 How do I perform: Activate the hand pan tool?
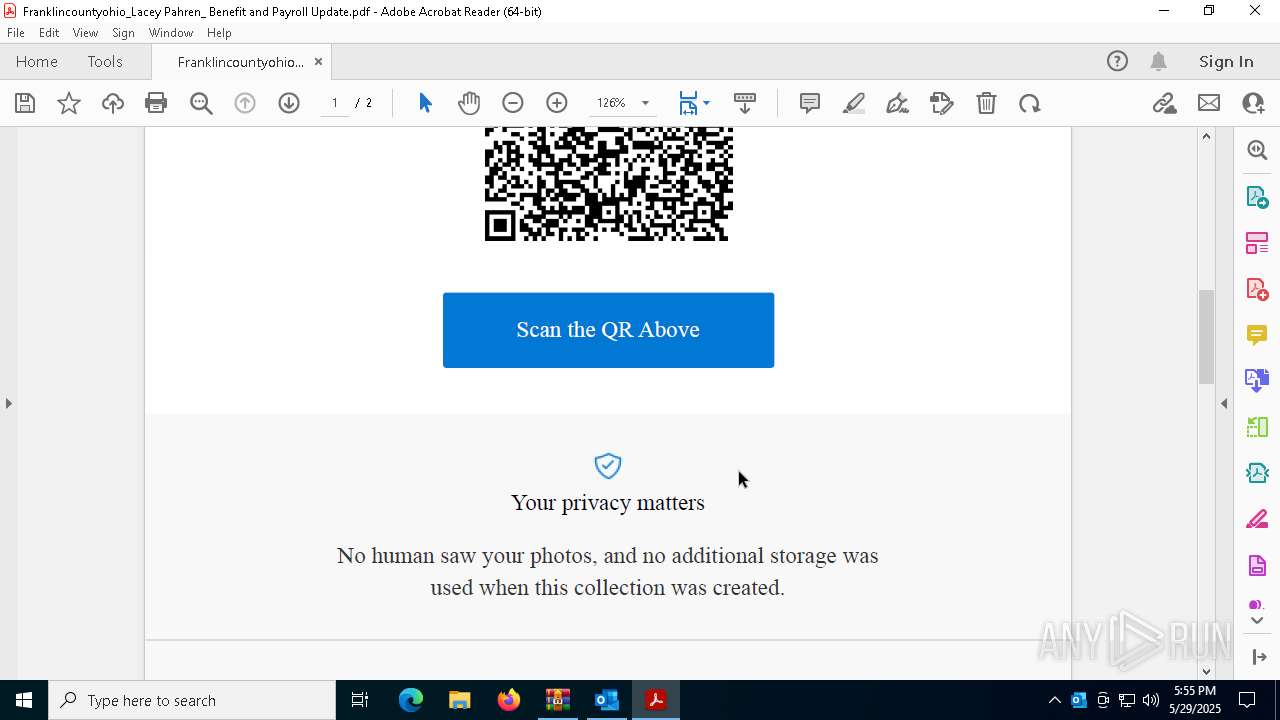[469, 103]
